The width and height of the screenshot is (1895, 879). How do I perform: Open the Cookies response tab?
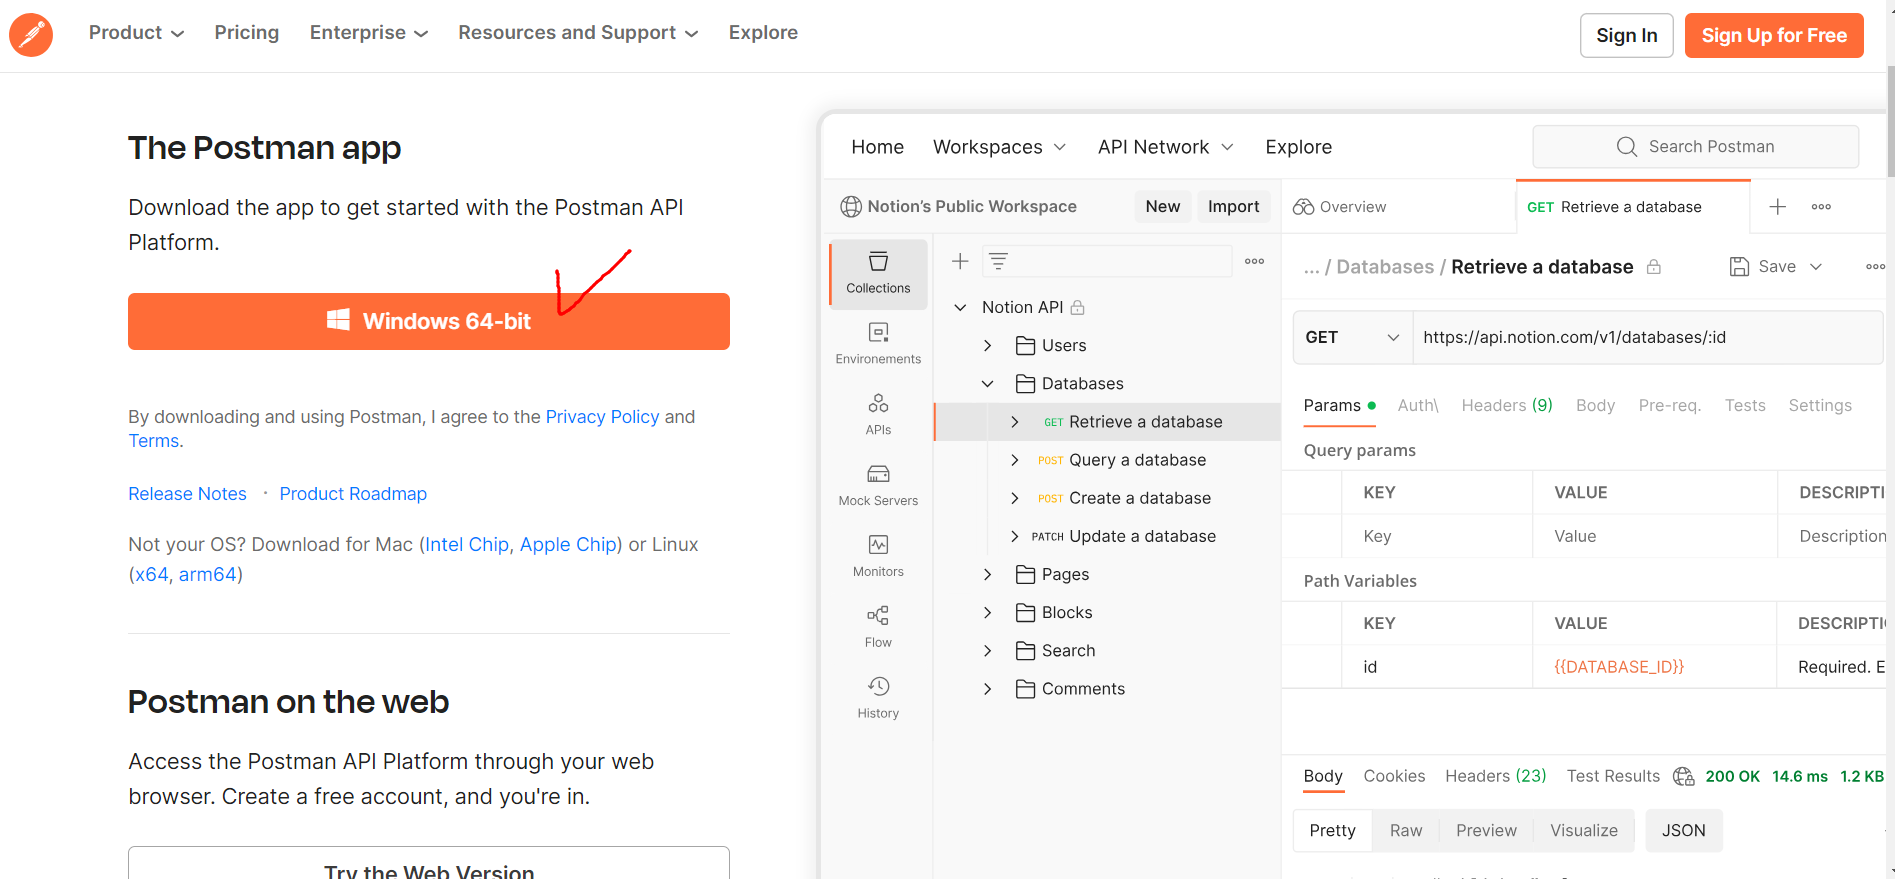click(1394, 777)
